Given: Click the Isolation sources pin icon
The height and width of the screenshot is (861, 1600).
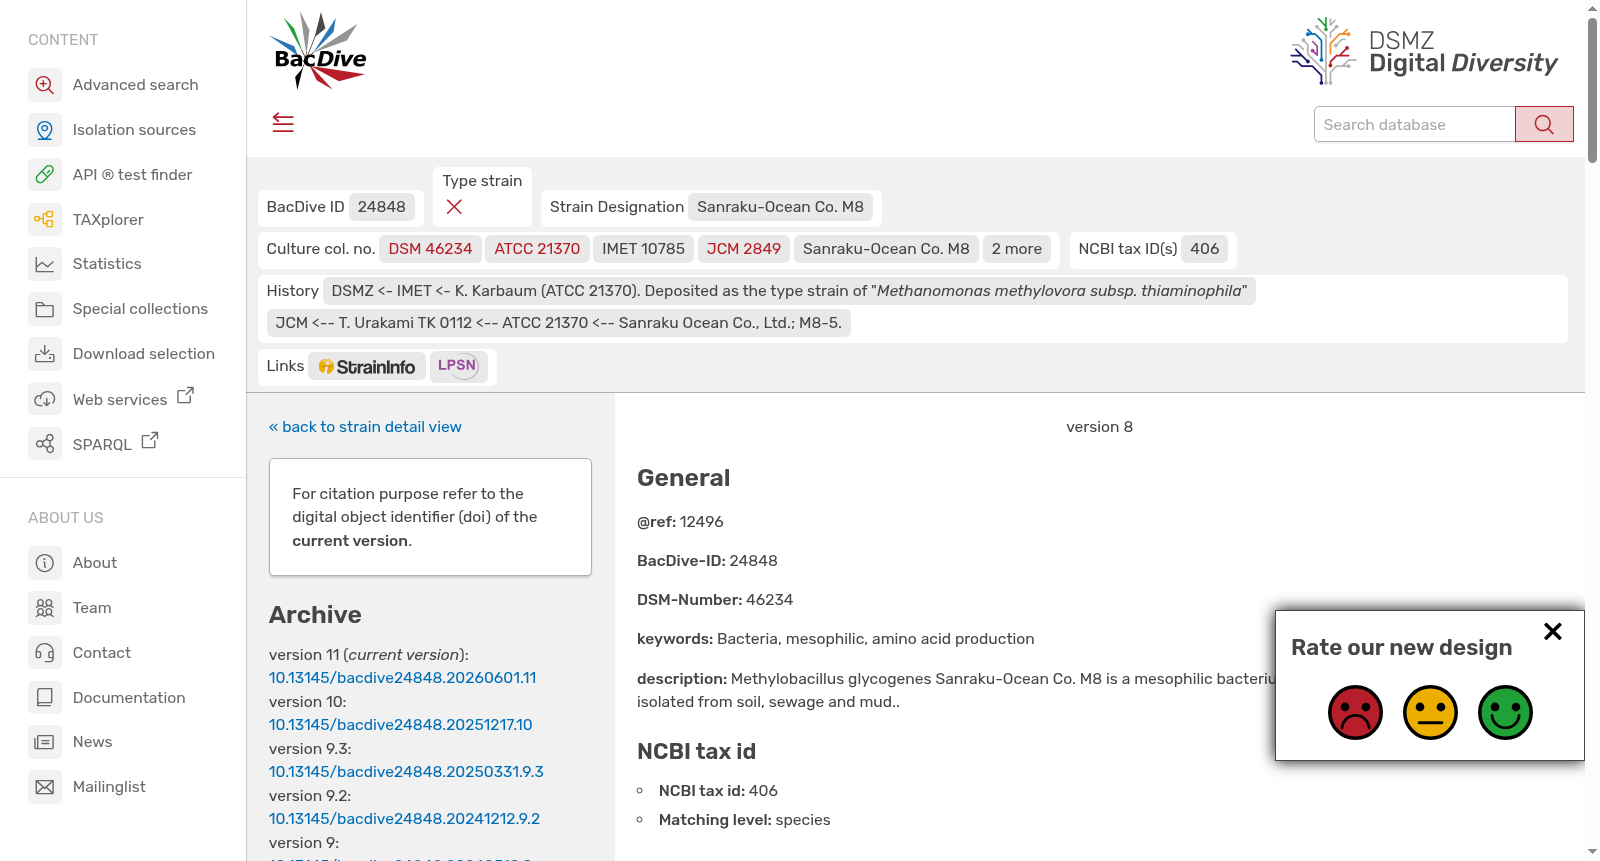Looking at the screenshot, I should 45,130.
